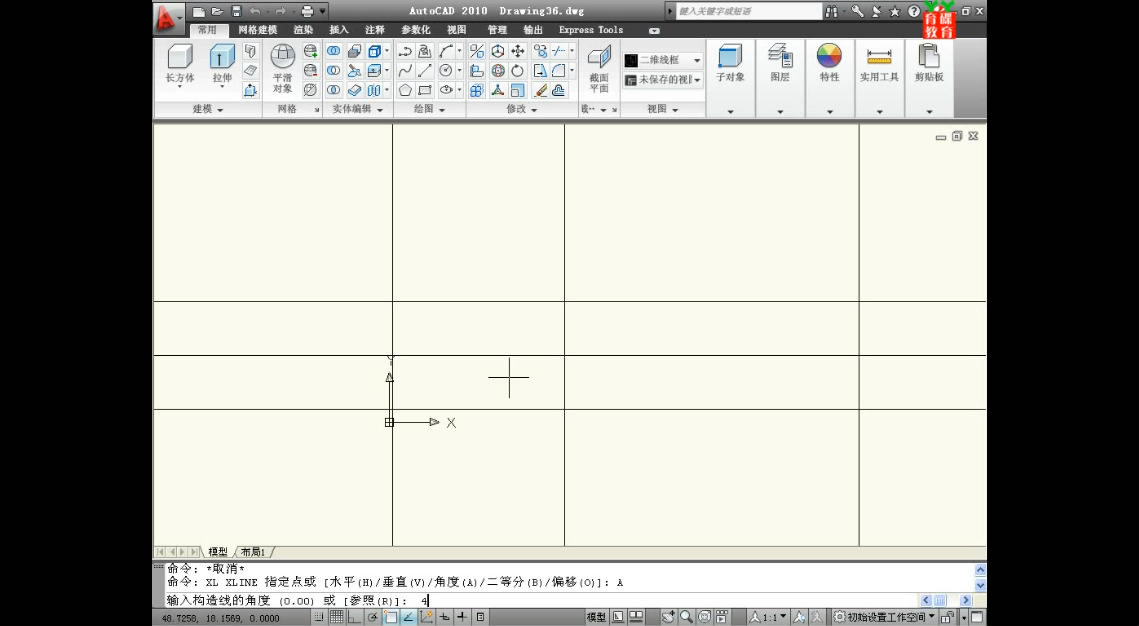Click the 截面平面 section plane tool

click(599, 68)
